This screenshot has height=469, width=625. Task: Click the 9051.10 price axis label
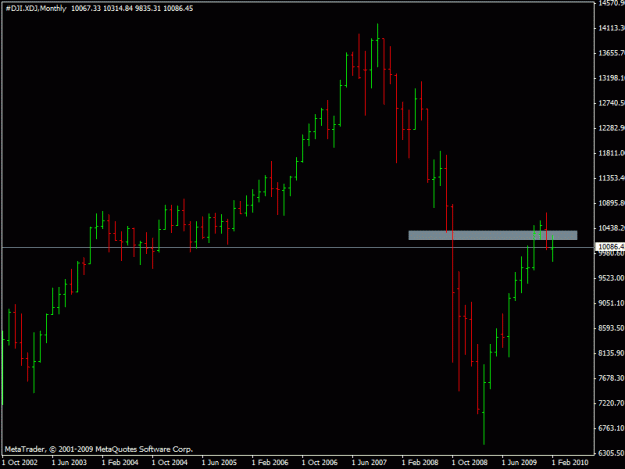click(x=611, y=303)
